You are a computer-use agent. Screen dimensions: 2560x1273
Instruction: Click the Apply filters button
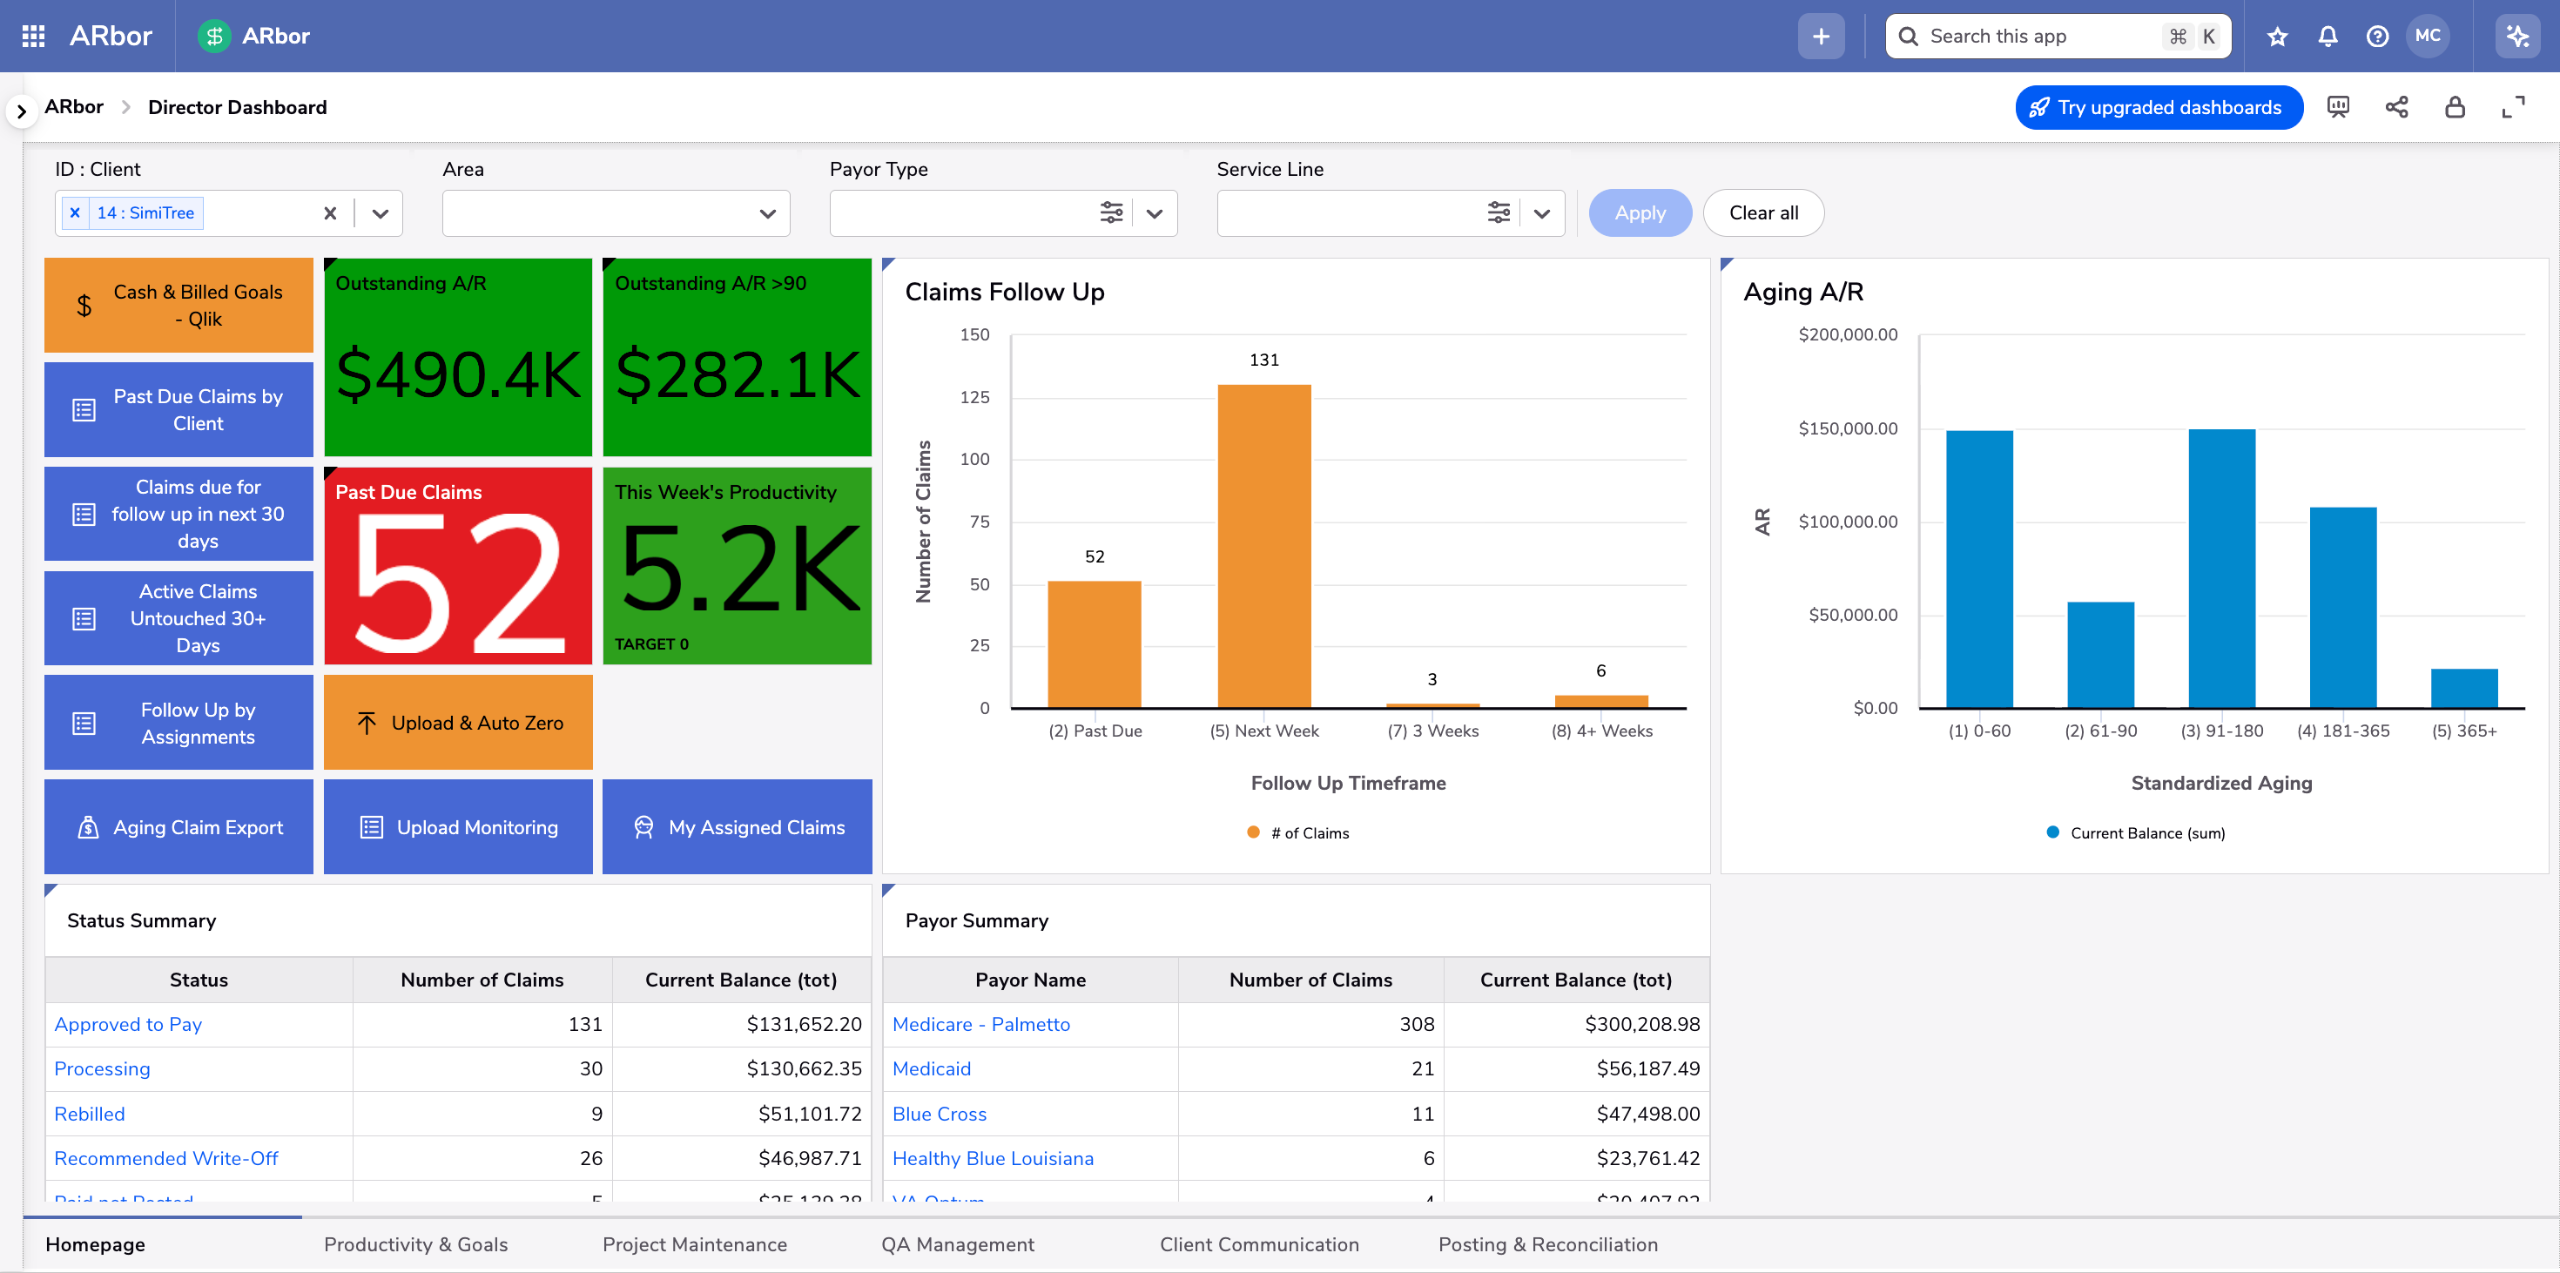(1640, 213)
